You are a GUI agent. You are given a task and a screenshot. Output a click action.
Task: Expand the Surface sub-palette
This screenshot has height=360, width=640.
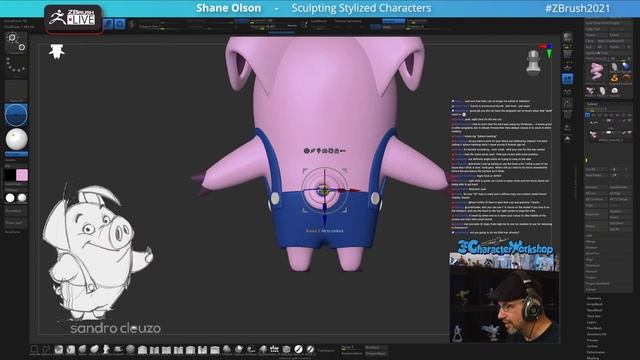[592, 346]
